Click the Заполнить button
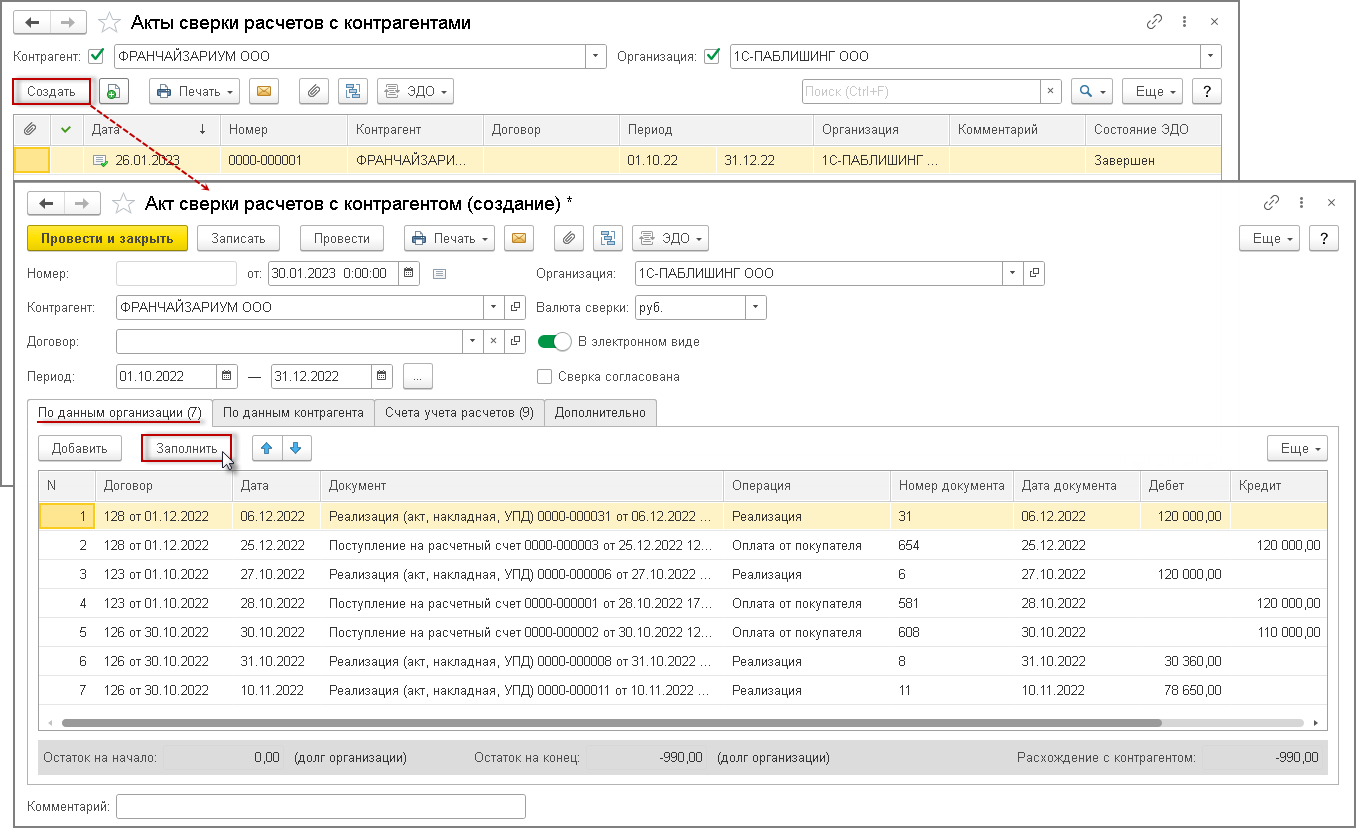The height and width of the screenshot is (829, 1356). pos(186,449)
